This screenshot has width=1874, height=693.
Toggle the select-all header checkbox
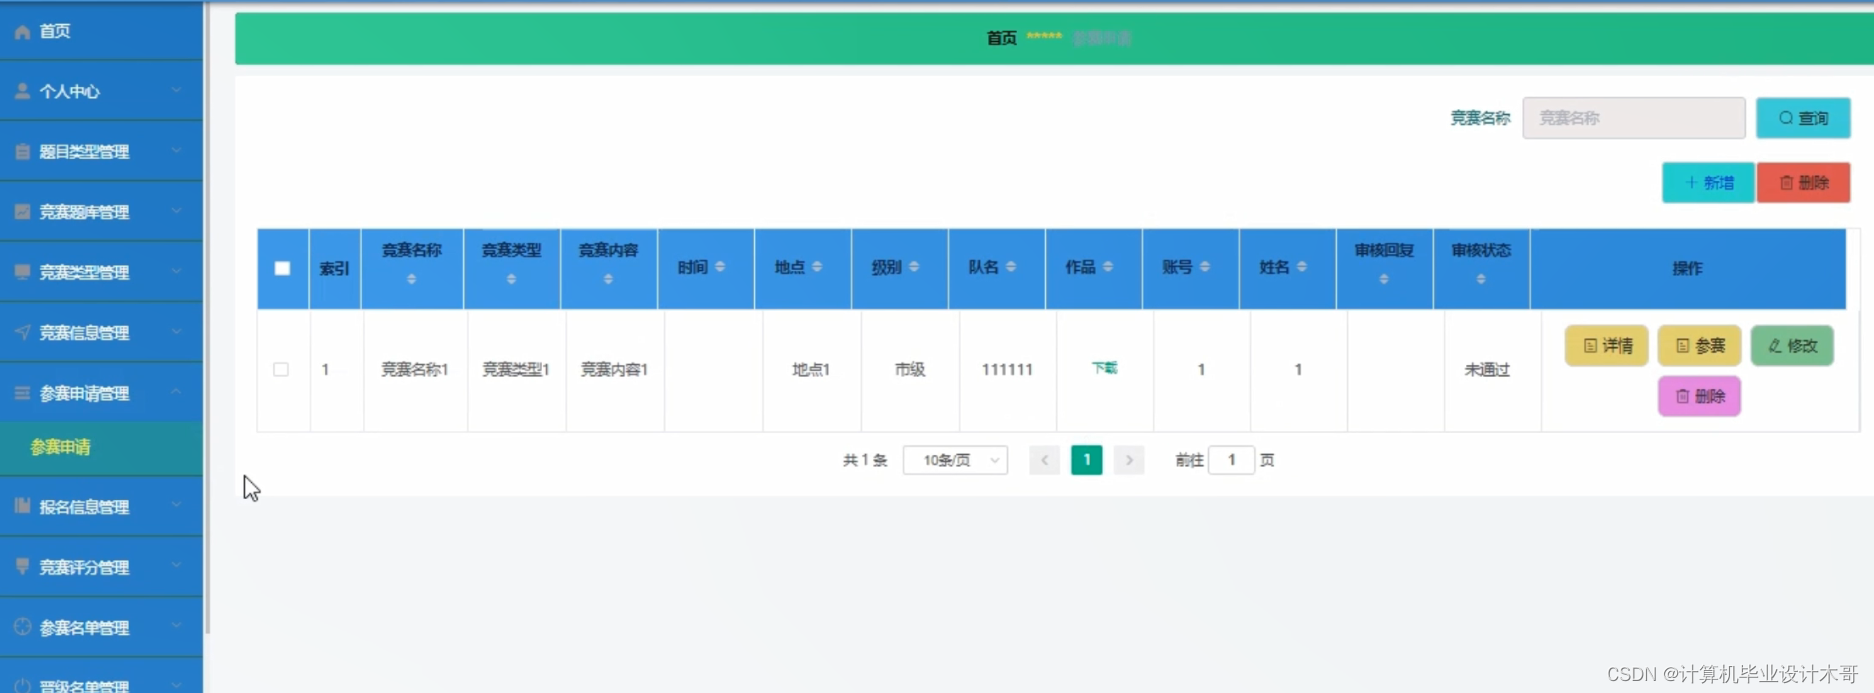point(282,268)
